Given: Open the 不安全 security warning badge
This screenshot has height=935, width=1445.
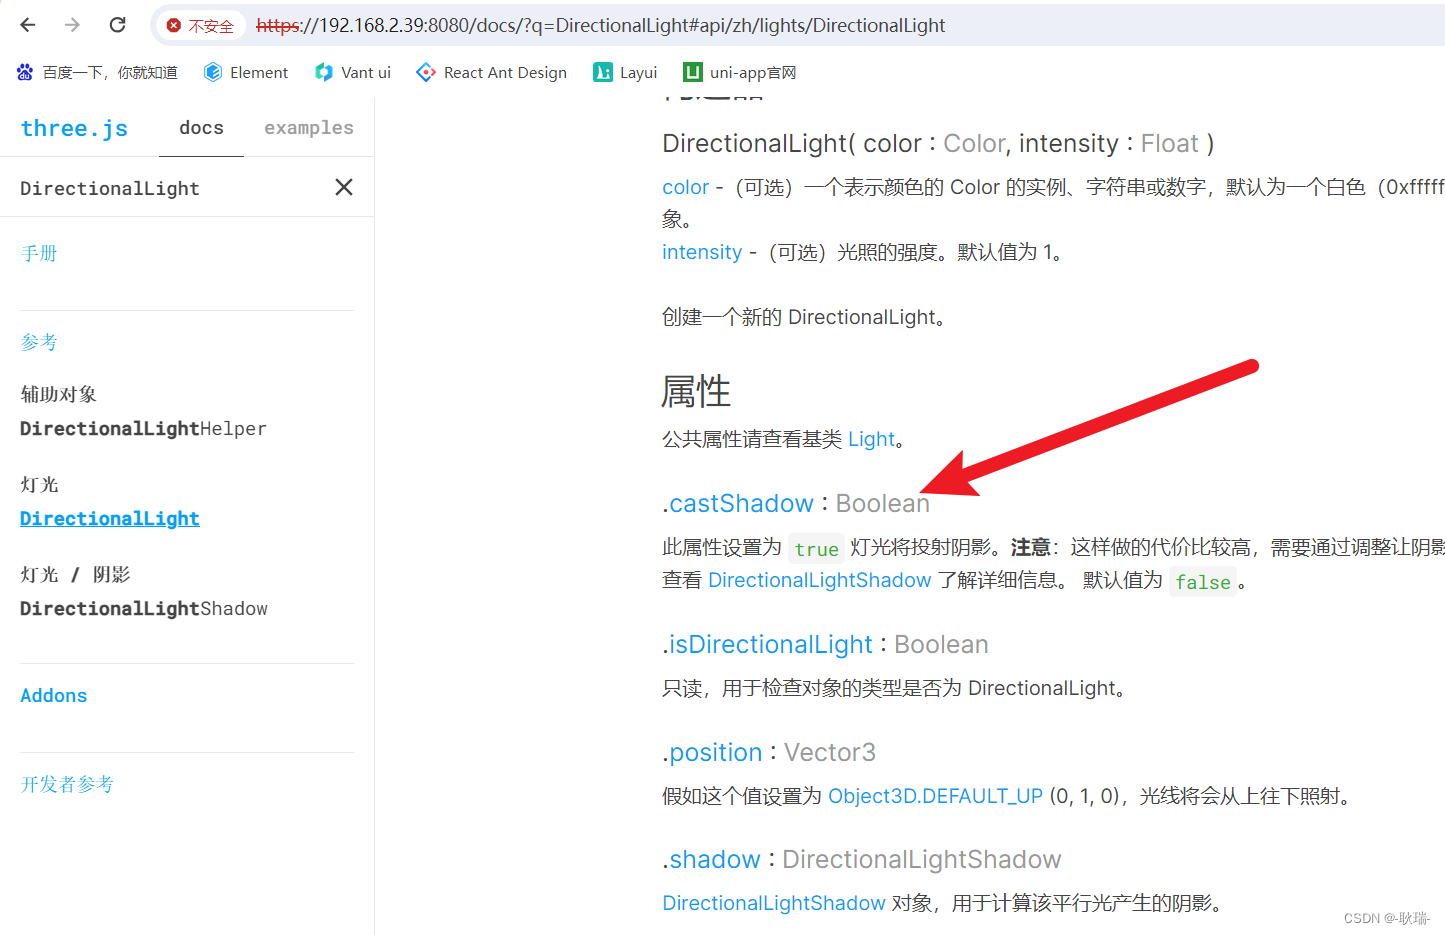Looking at the screenshot, I should (x=200, y=26).
